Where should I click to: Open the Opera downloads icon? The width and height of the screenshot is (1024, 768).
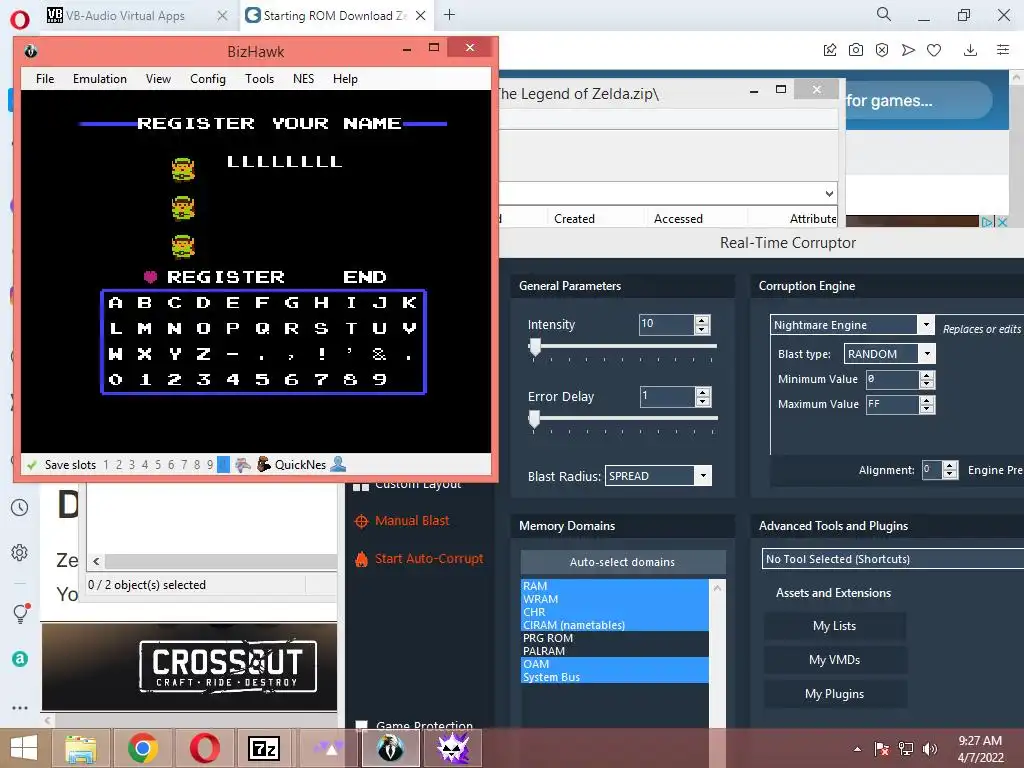(970, 50)
